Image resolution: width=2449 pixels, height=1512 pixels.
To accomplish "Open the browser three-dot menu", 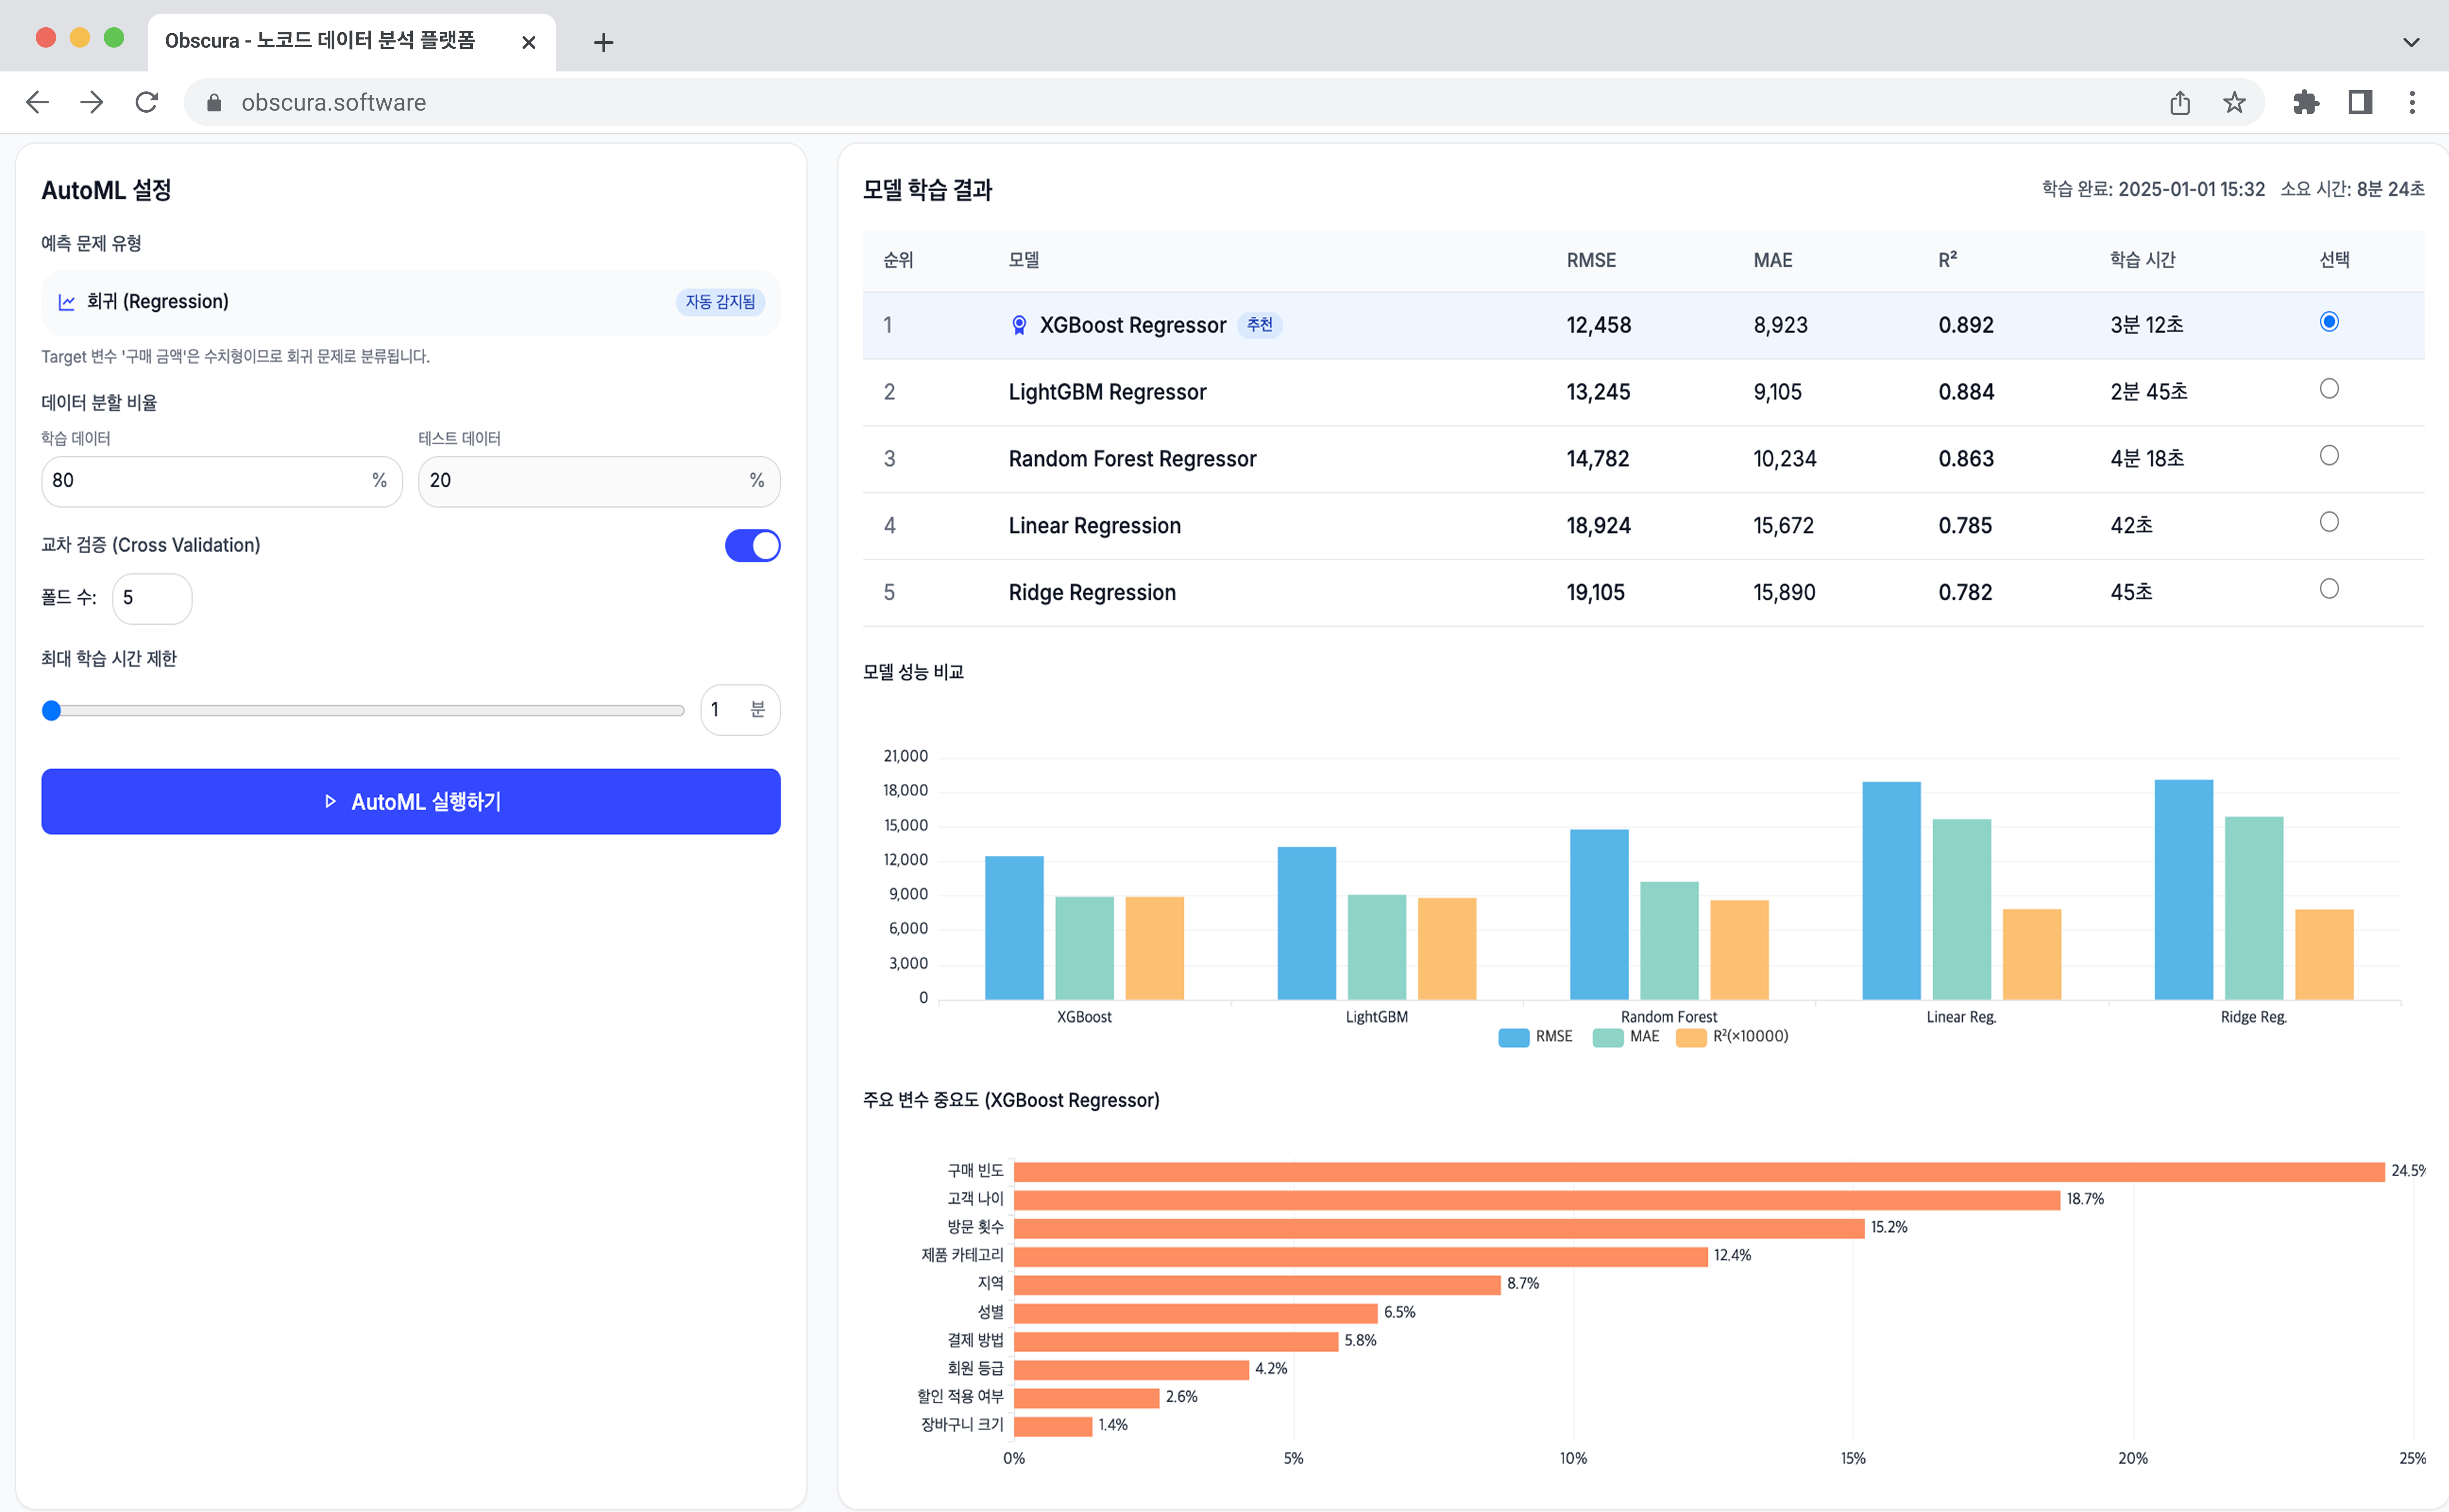I will coord(2412,102).
